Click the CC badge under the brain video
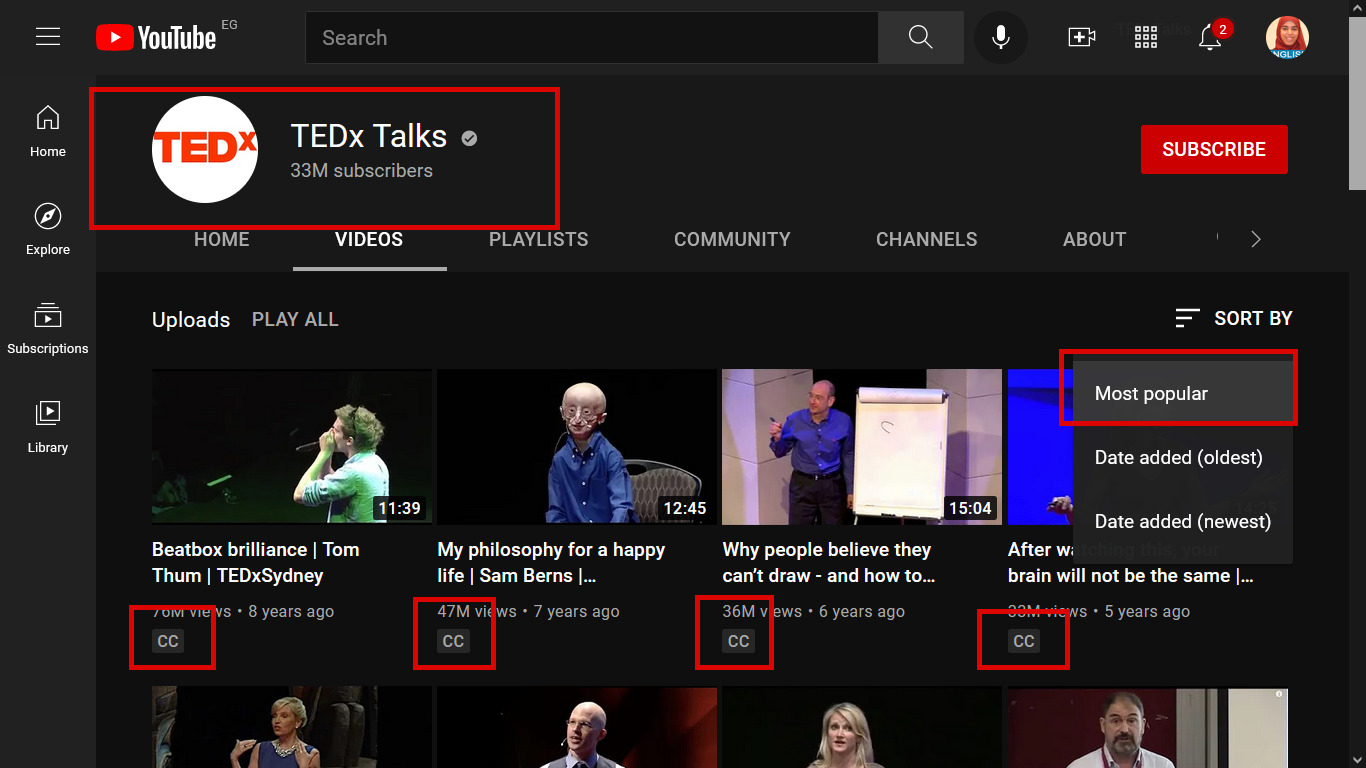 click(x=1024, y=641)
